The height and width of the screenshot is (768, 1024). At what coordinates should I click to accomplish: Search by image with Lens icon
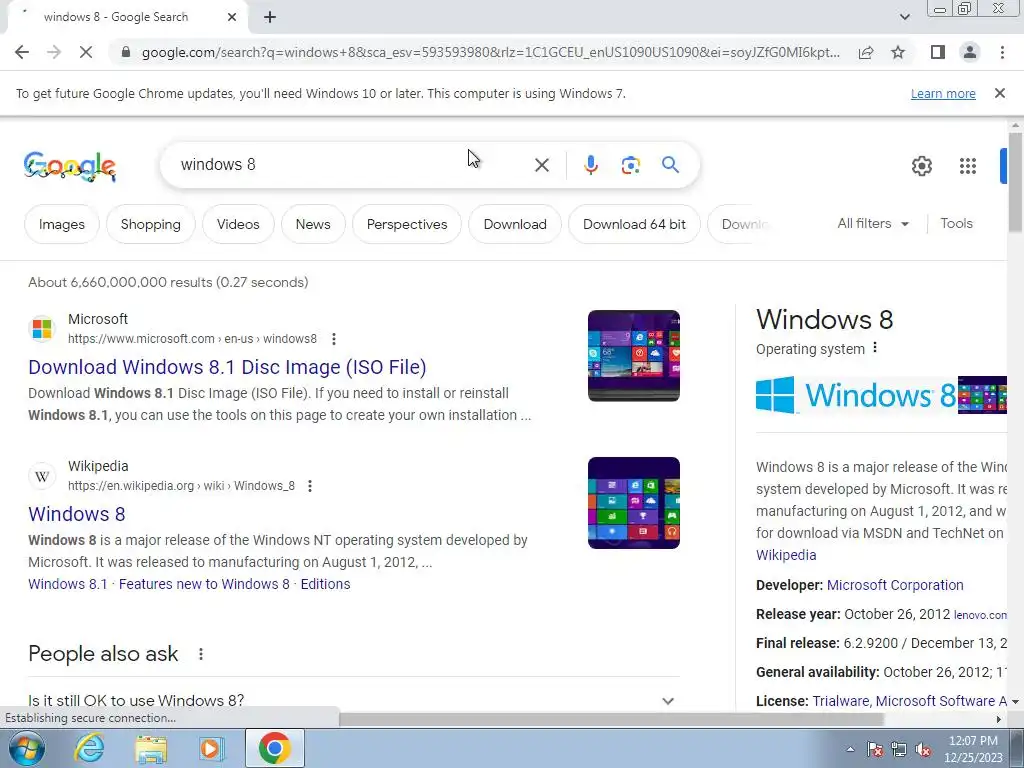click(630, 165)
